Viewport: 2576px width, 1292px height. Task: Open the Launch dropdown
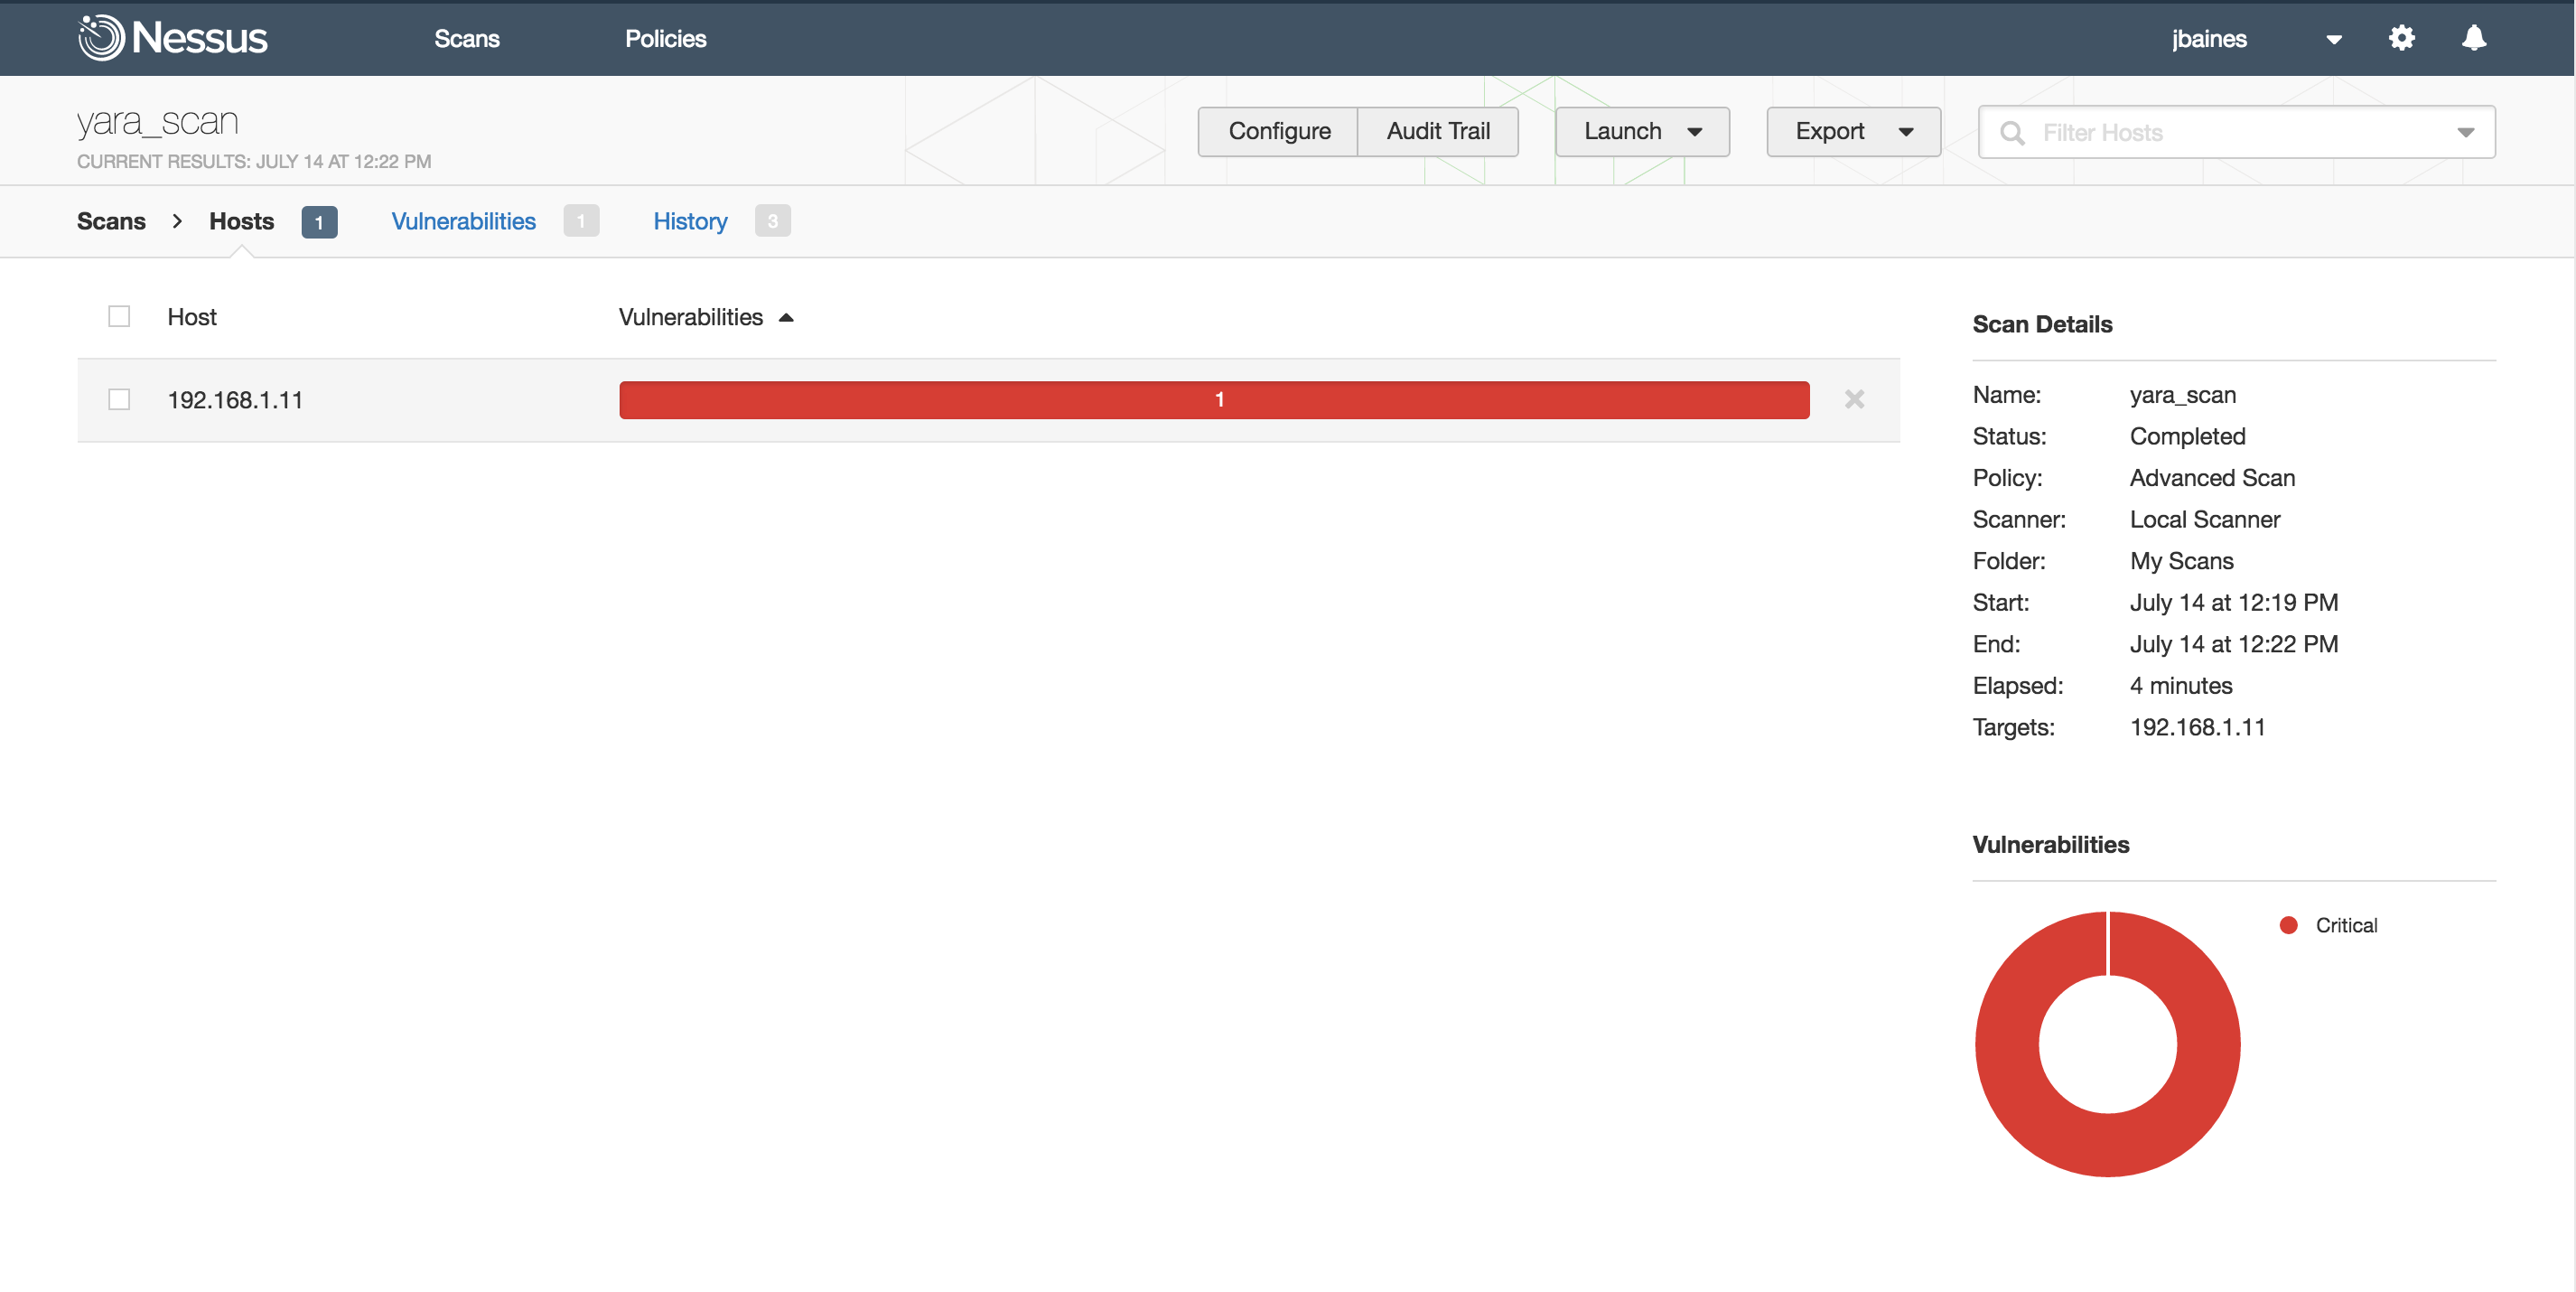click(x=1642, y=132)
